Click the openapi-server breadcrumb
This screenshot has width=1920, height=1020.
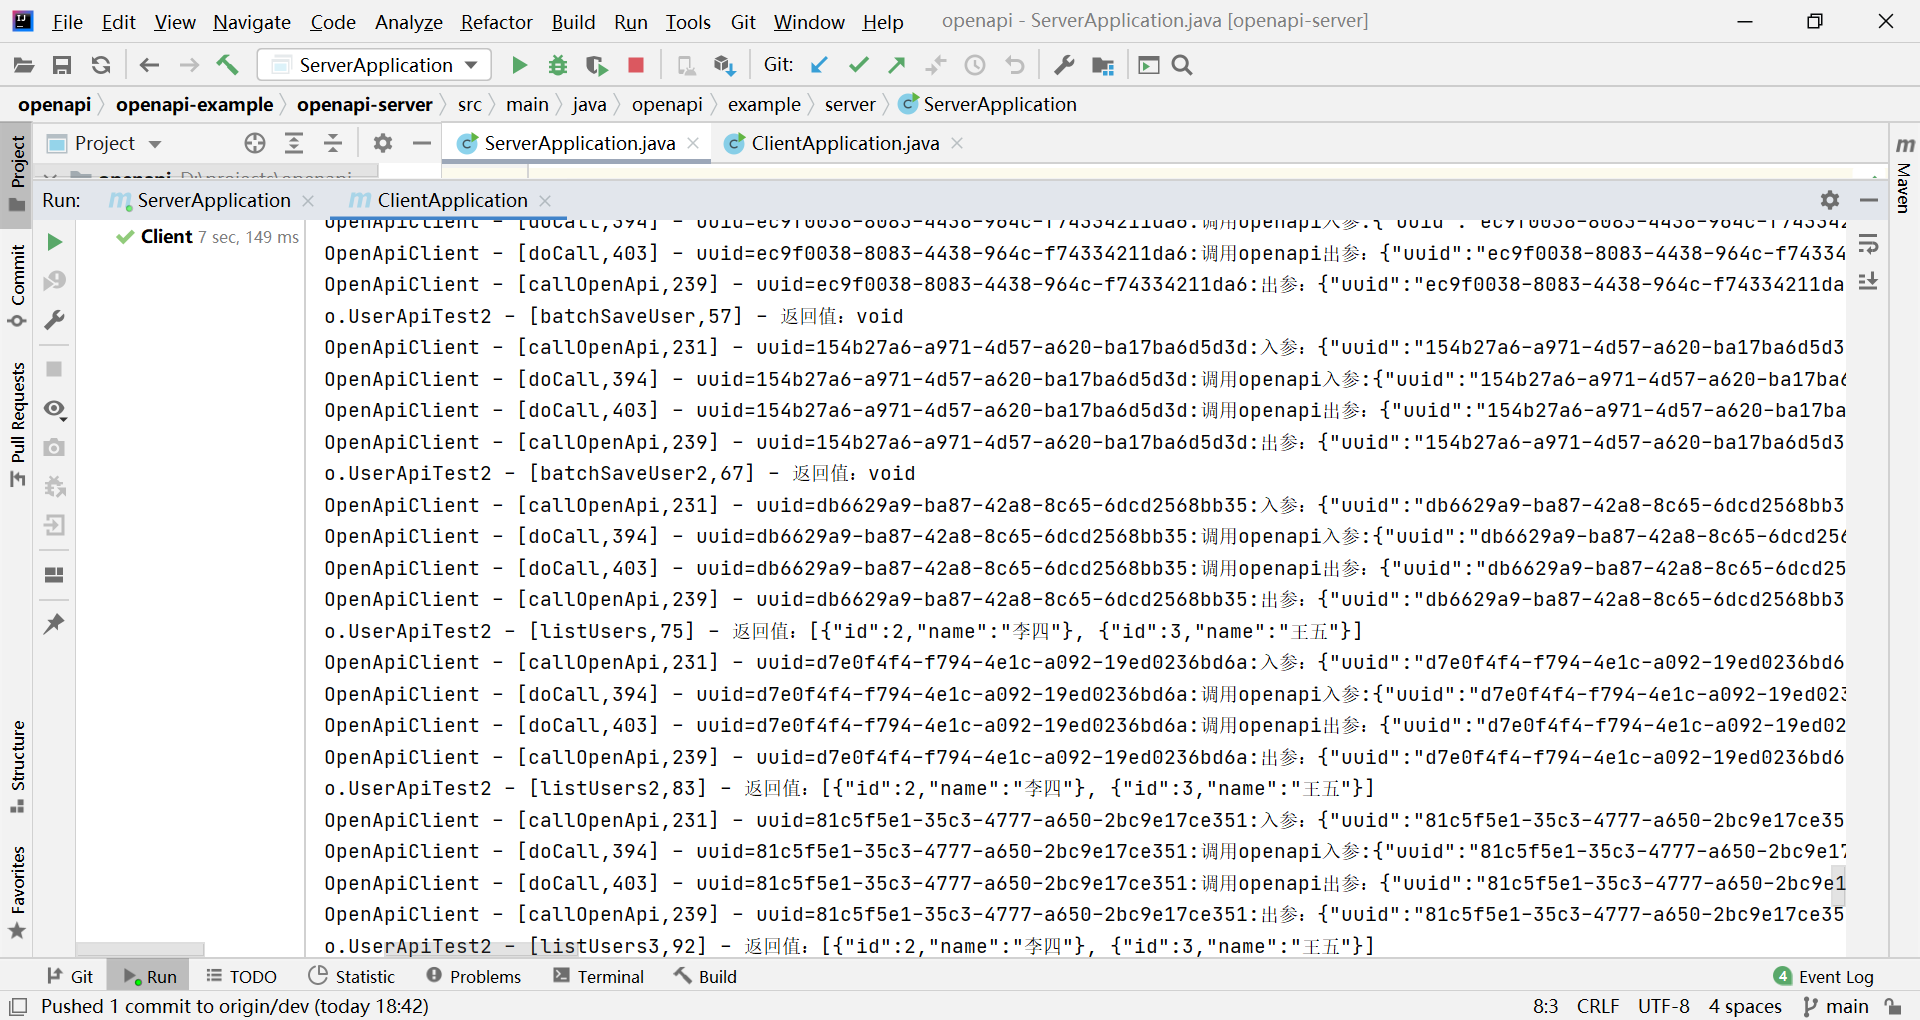(x=364, y=104)
